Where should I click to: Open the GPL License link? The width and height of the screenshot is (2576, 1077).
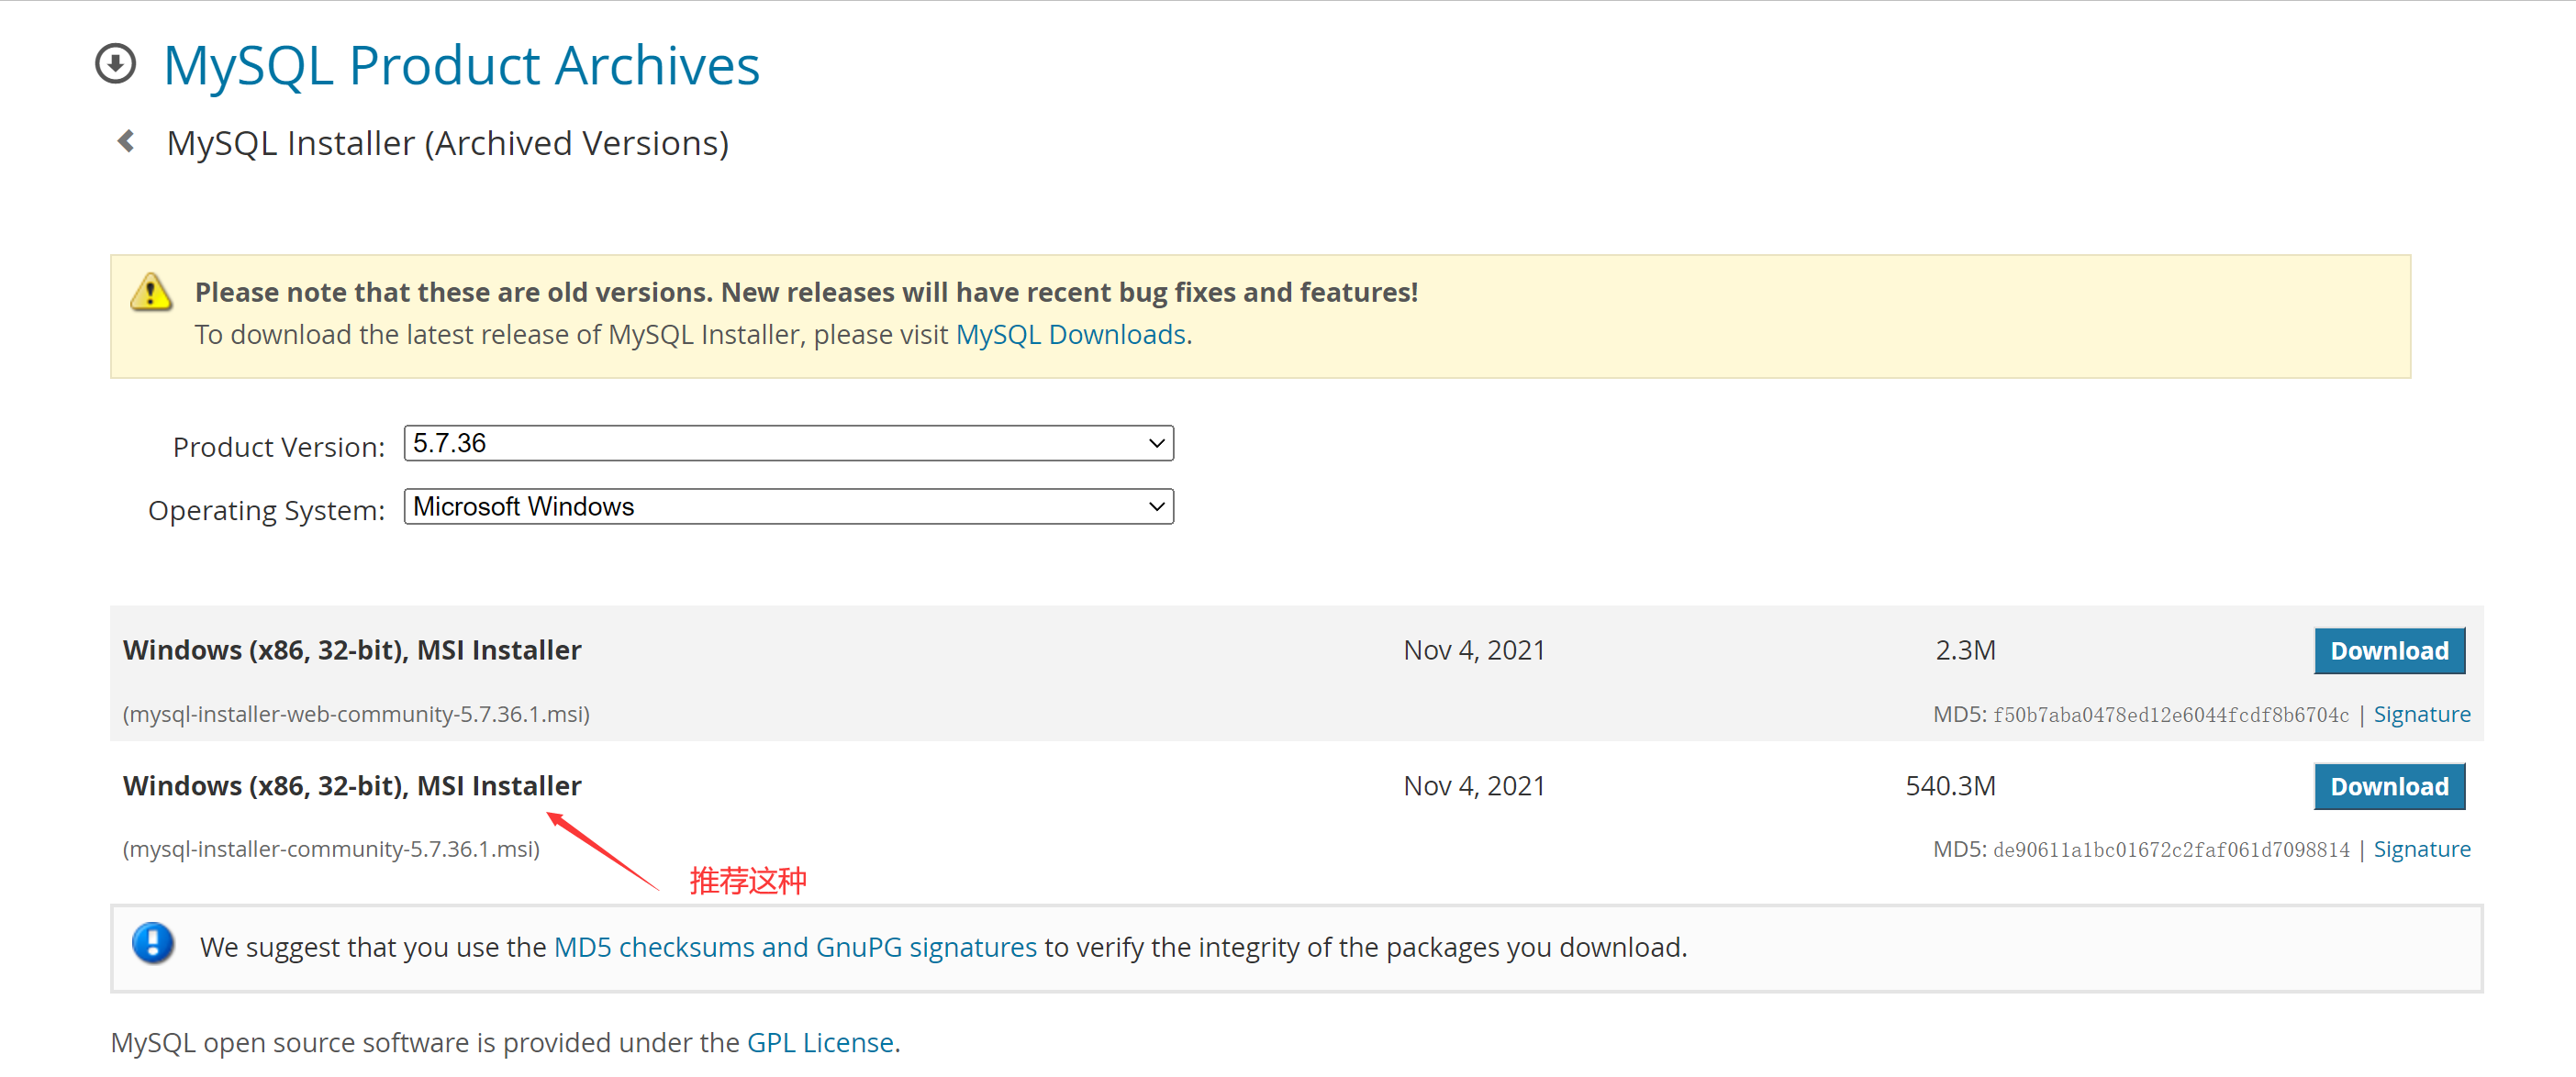pyautogui.click(x=820, y=1041)
